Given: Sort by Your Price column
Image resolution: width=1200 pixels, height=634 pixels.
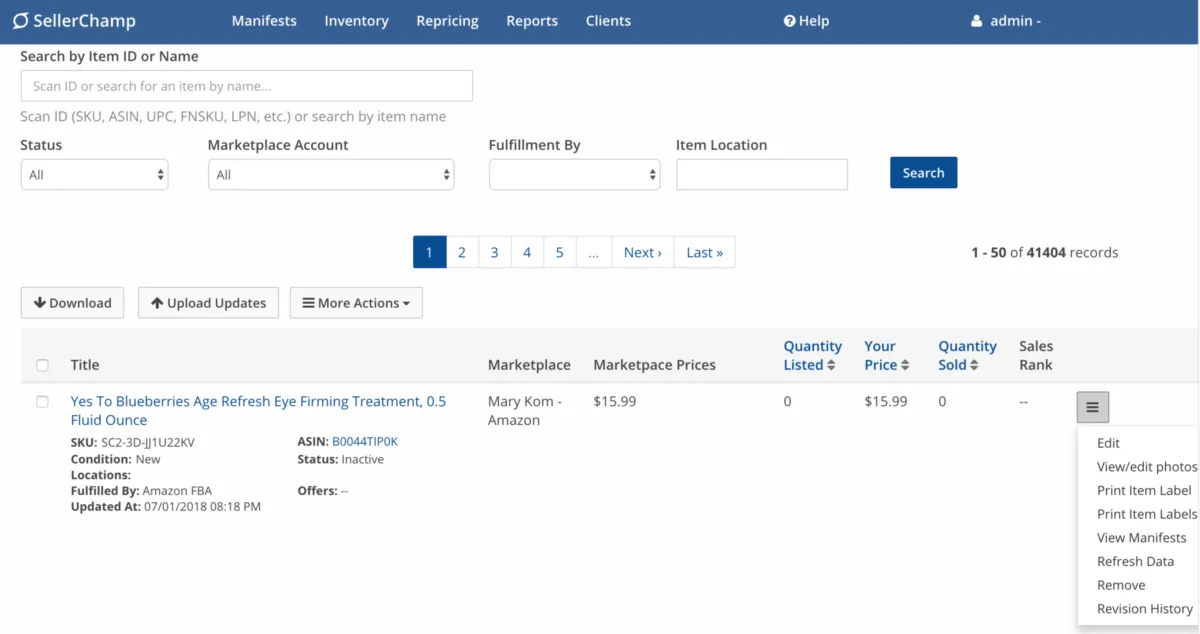Looking at the screenshot, I should point(904,366).
